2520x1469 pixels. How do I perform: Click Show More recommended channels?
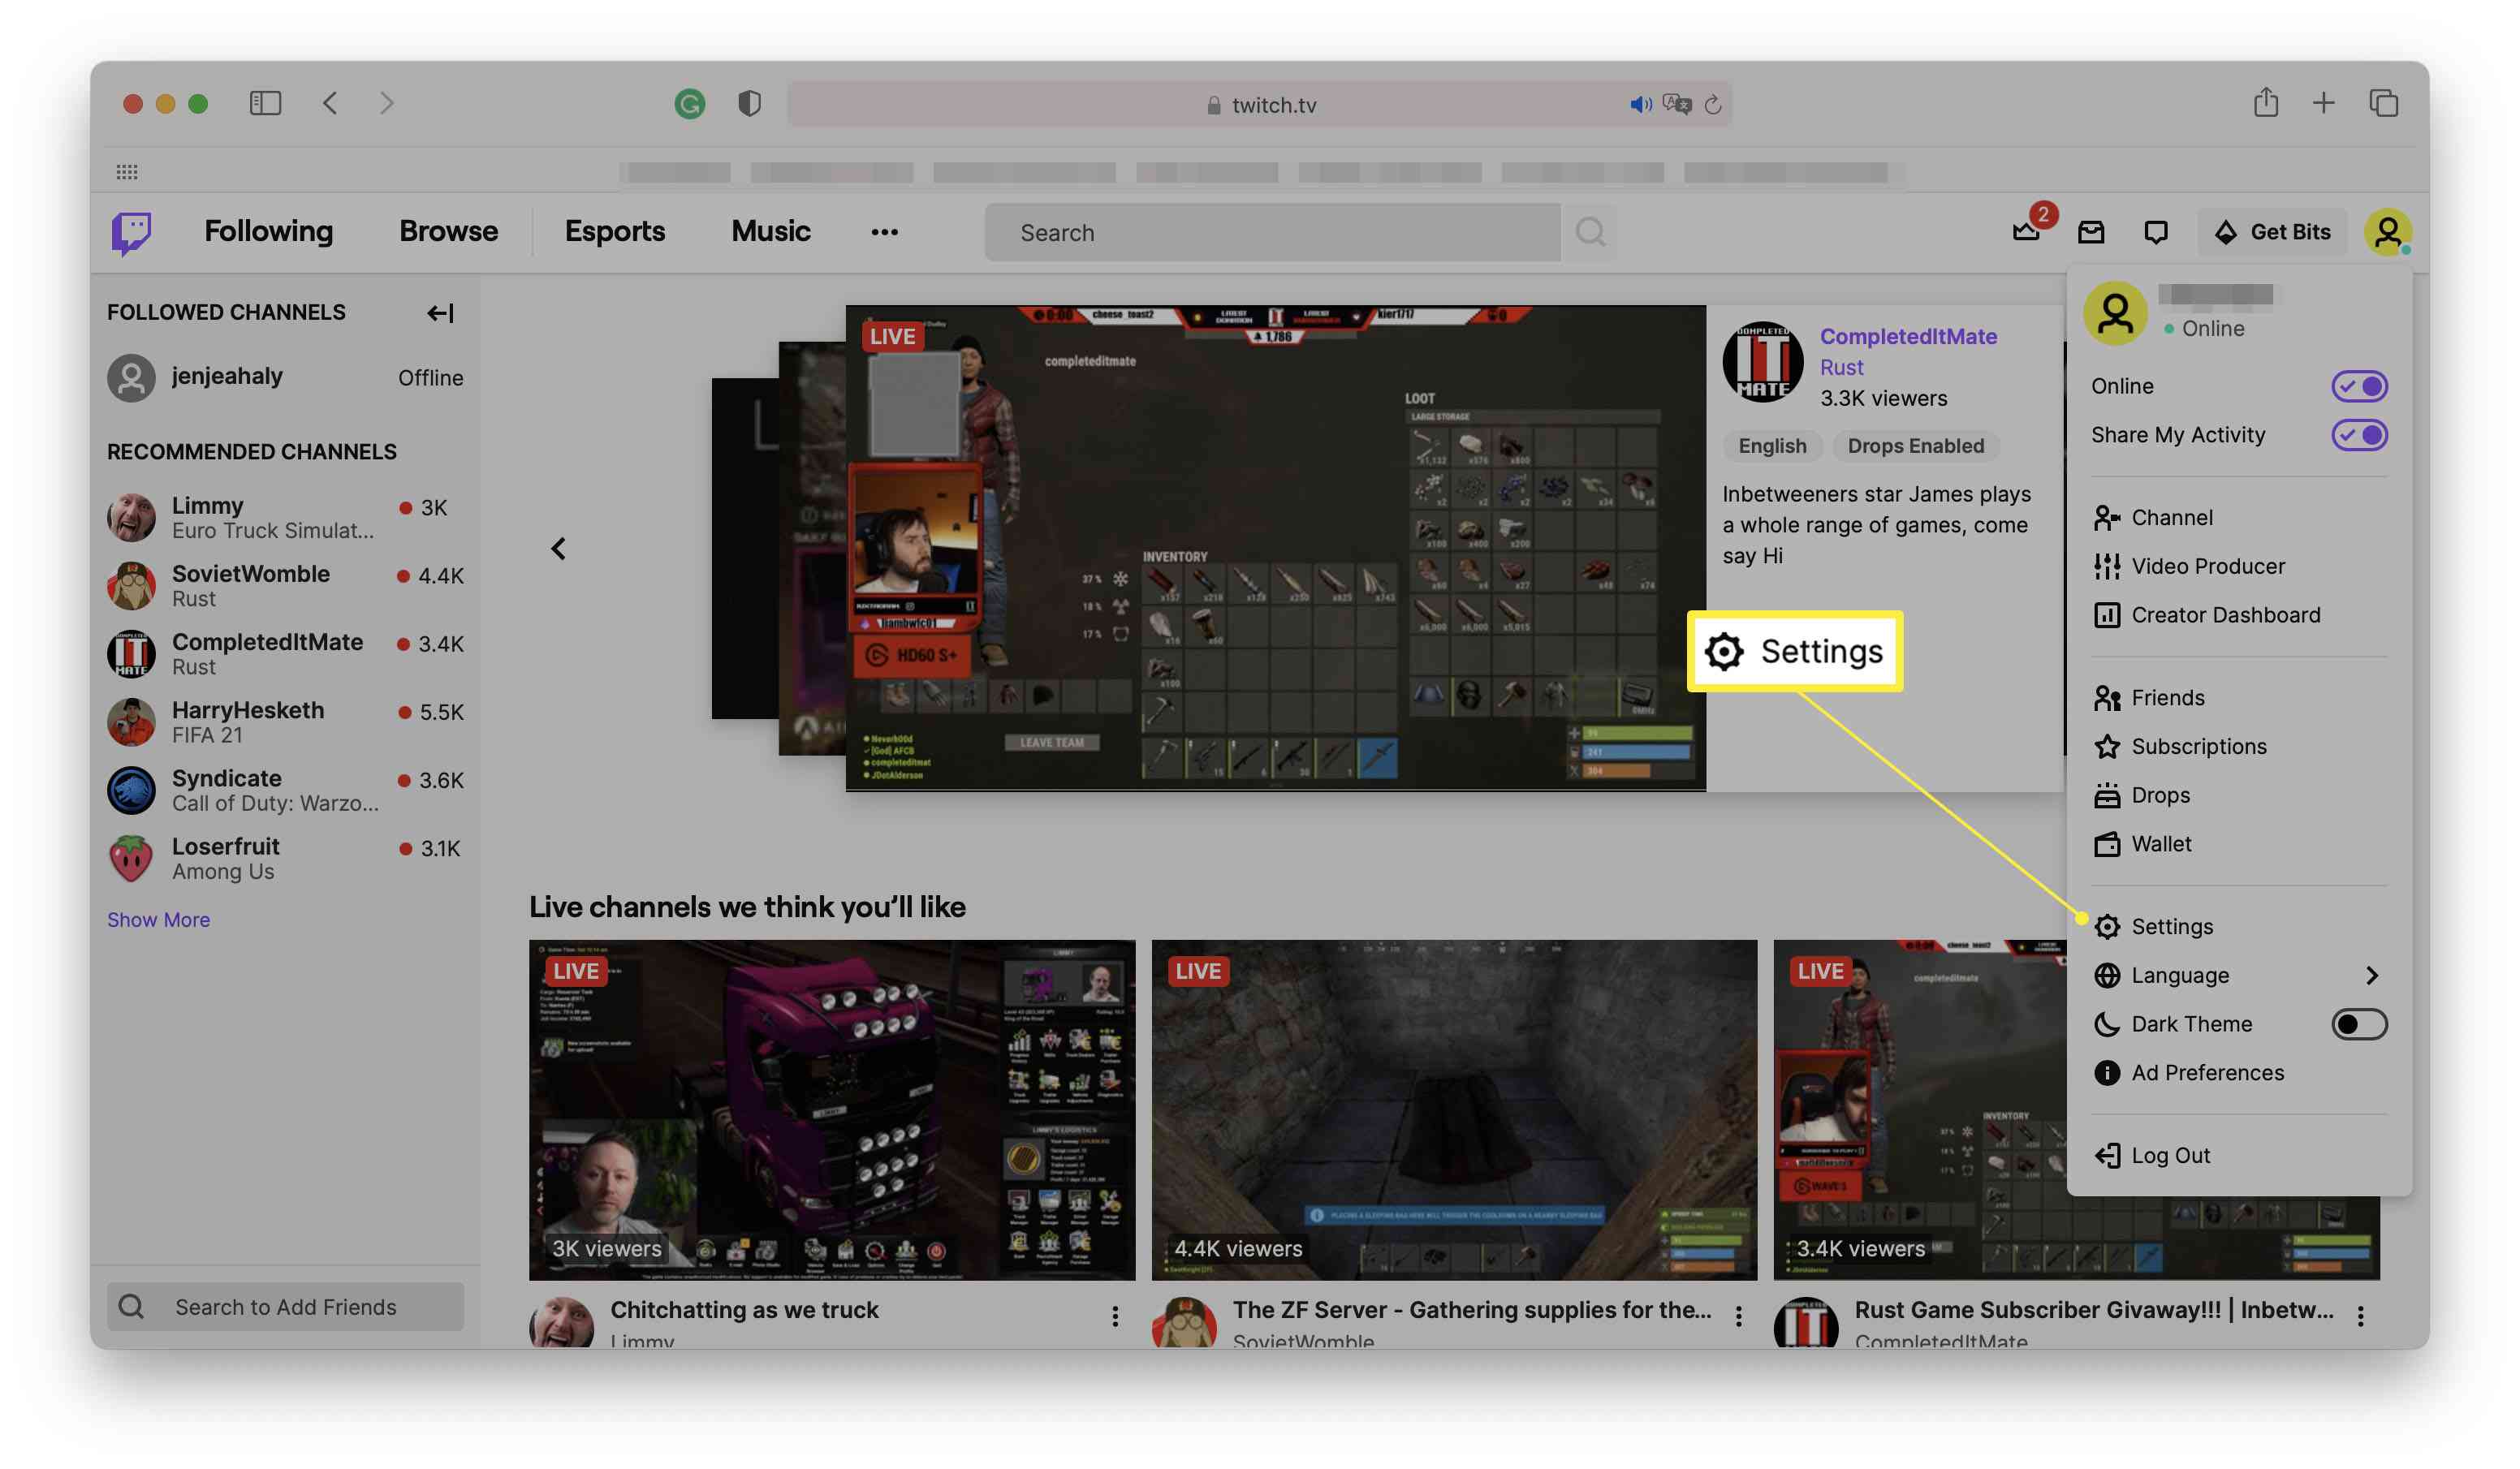tap(158, 919)
